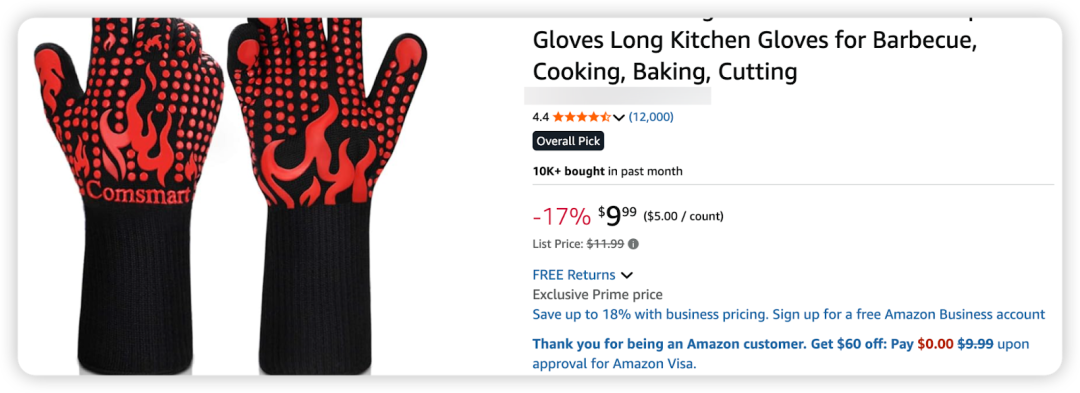
Task: Click the info icon beside List Price
Action: point(633,244)
